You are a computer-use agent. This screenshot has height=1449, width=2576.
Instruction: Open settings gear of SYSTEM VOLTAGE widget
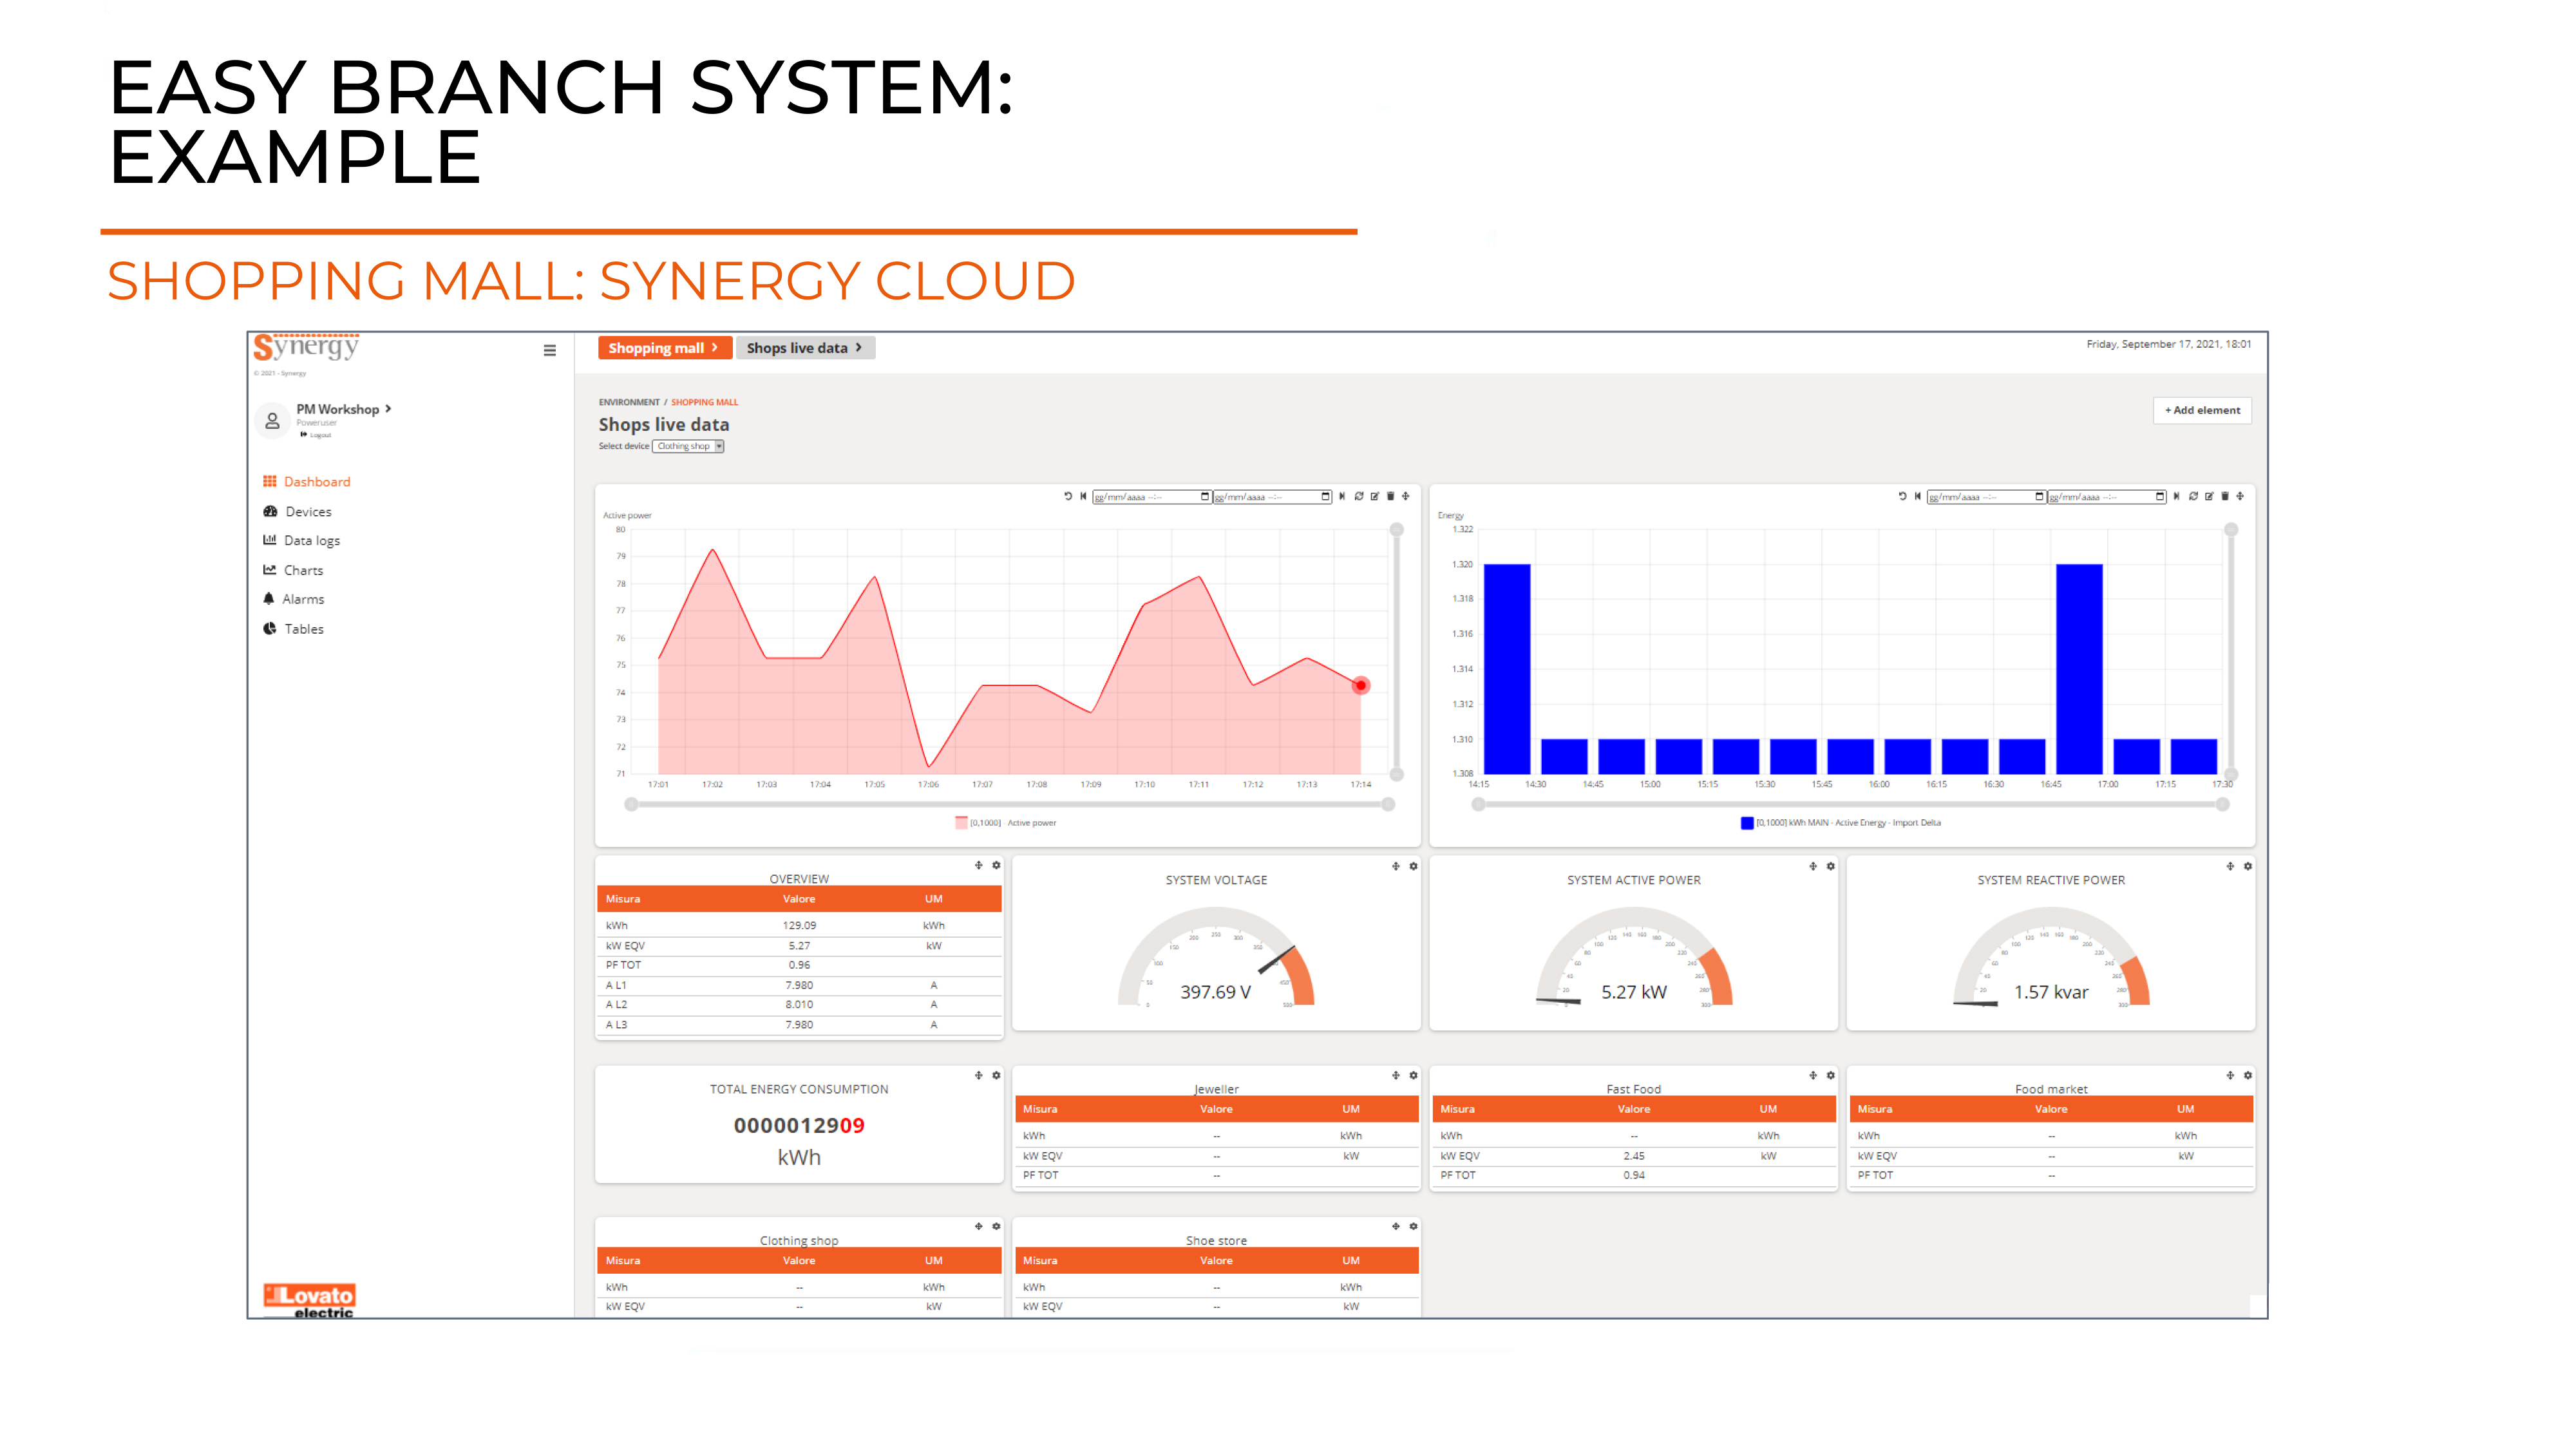tap(1413, 866)
